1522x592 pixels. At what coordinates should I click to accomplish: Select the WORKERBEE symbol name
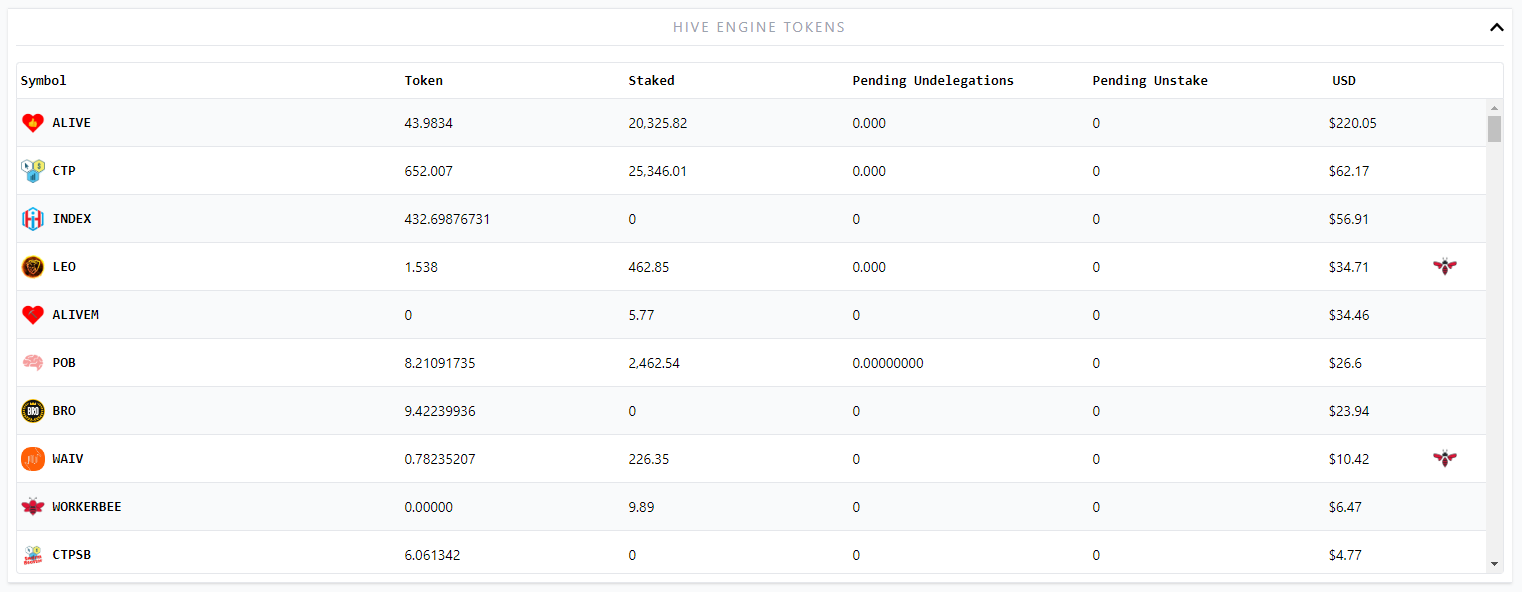(87, 507)
